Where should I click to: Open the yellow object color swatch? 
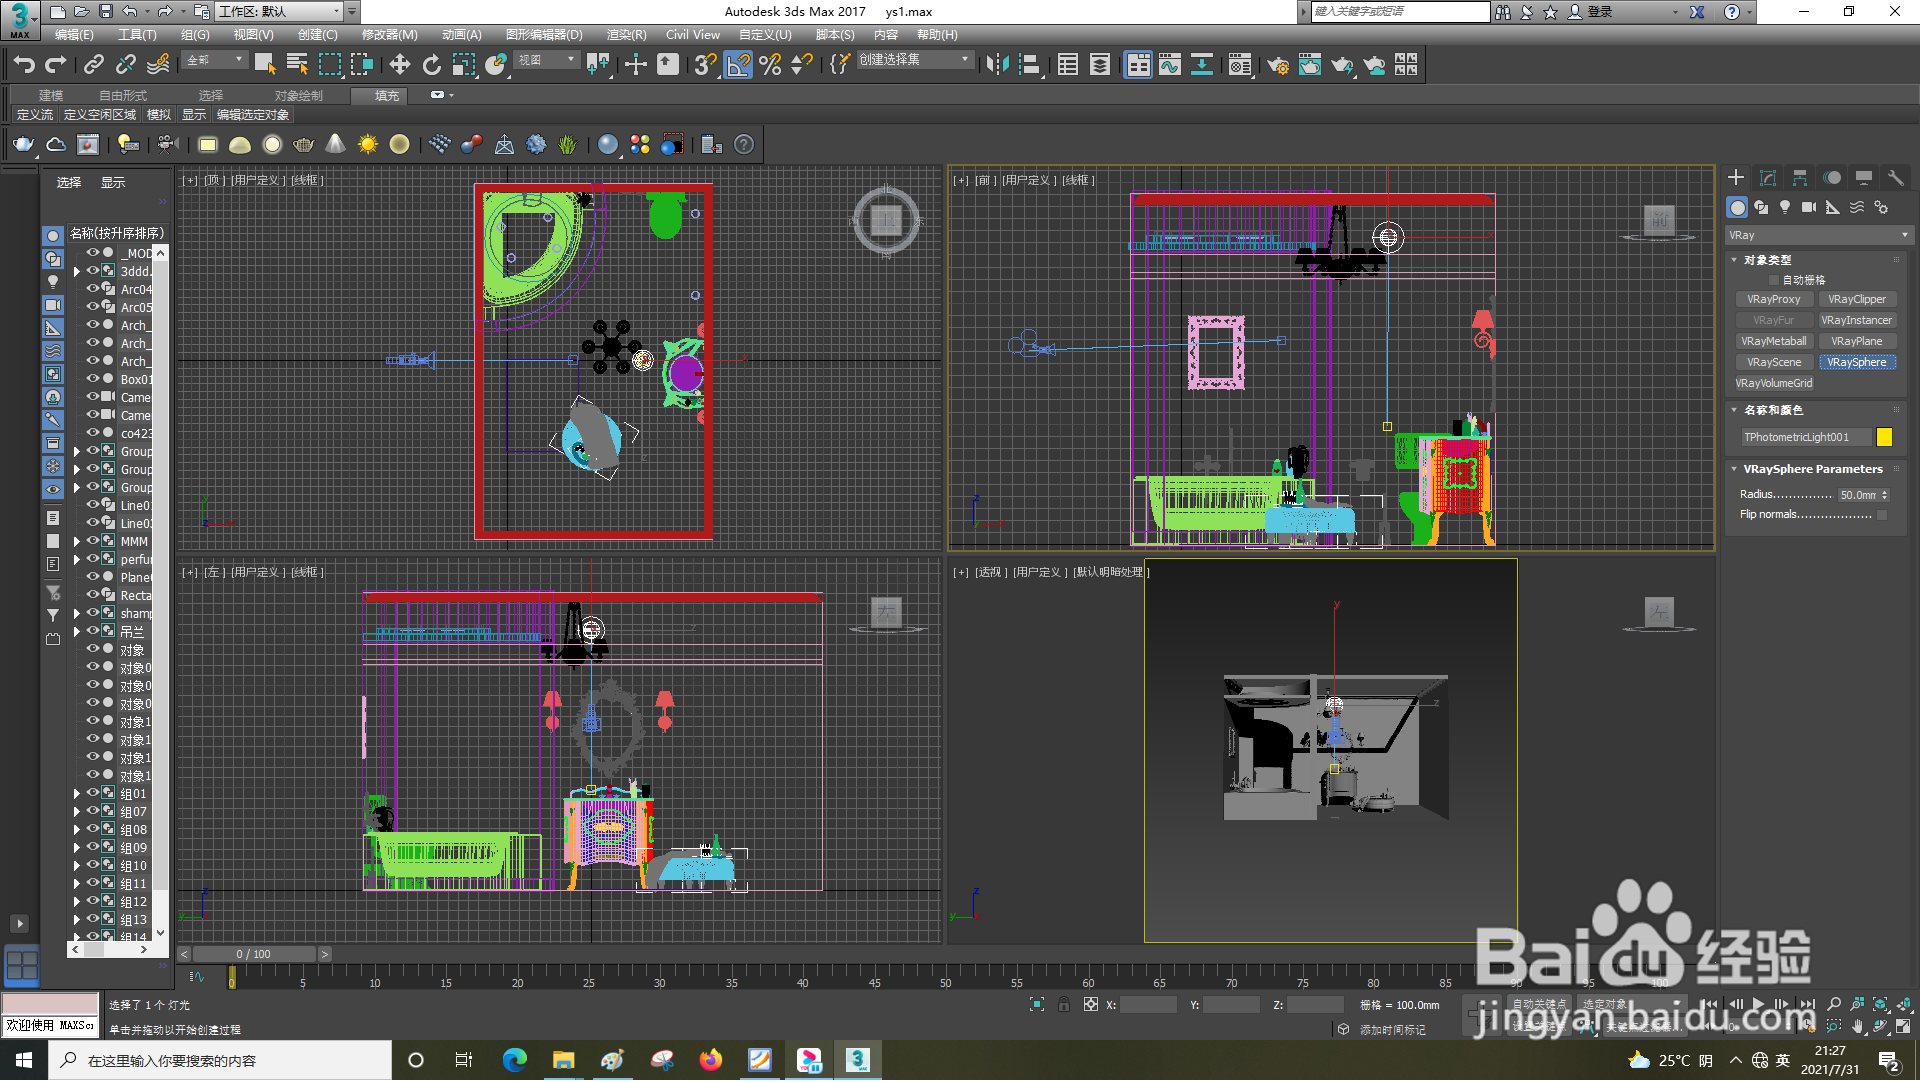click(1884, 438)
